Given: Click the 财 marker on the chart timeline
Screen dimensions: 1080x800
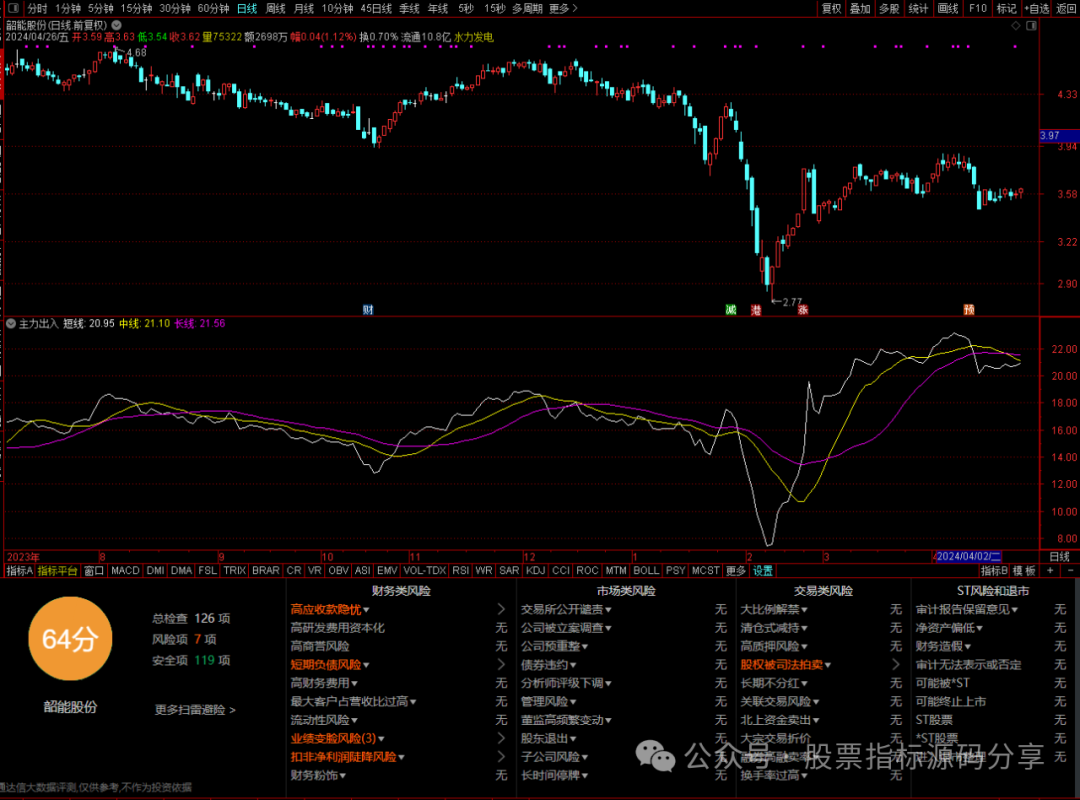Looking at the screenshot, I should (x=368, y=310).
